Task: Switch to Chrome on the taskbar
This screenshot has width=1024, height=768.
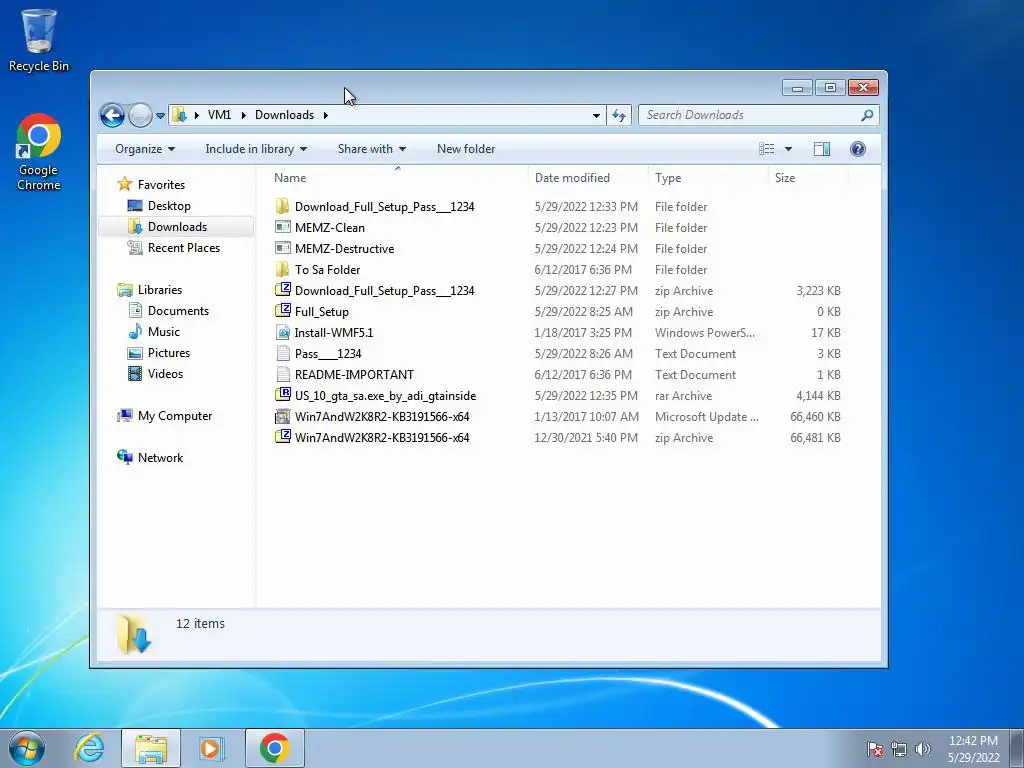Action: 274,748
